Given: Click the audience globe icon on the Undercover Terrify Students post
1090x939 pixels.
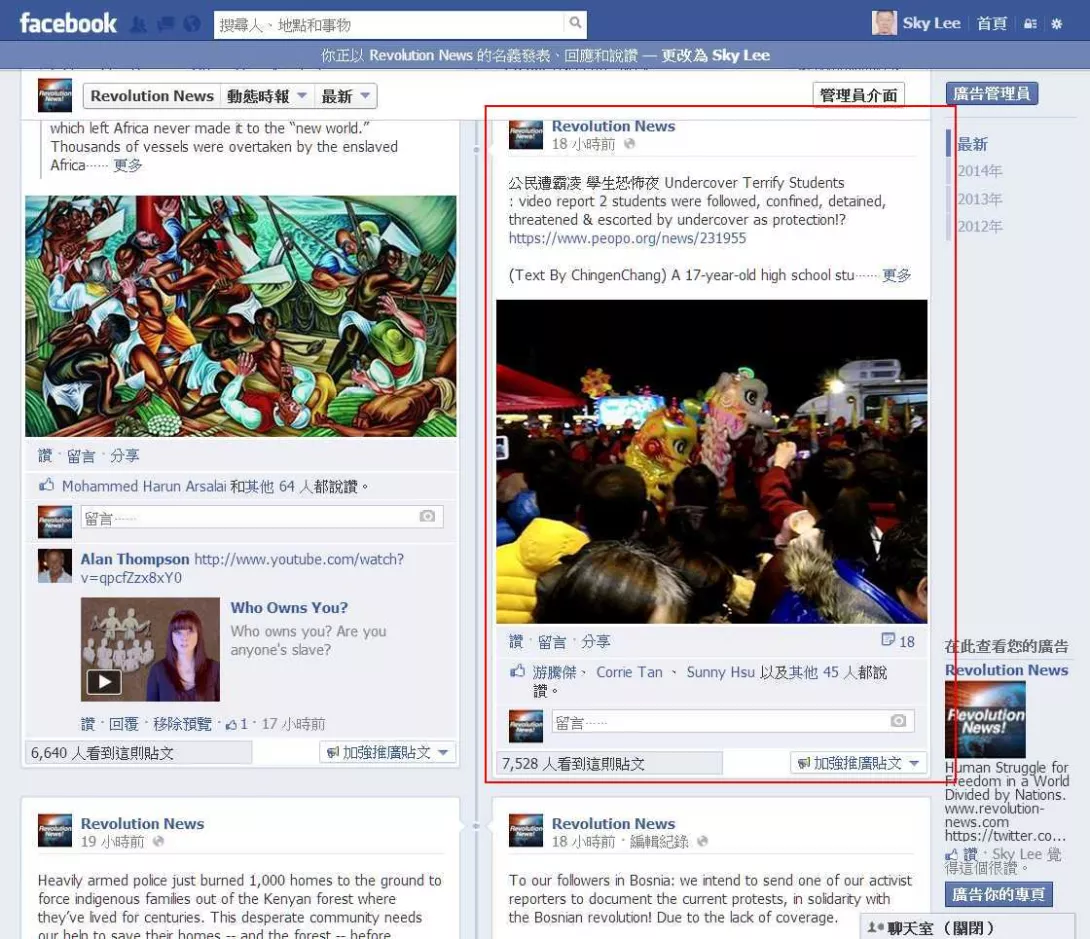Looking at the screenshot, I should 629,144.
